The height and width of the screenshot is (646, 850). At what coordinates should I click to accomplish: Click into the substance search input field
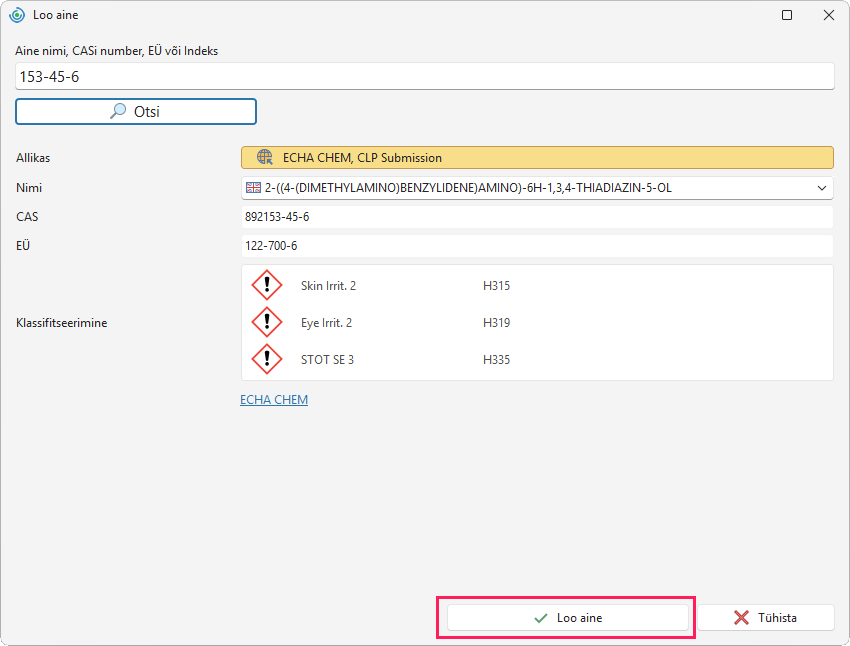pos(424,76)
